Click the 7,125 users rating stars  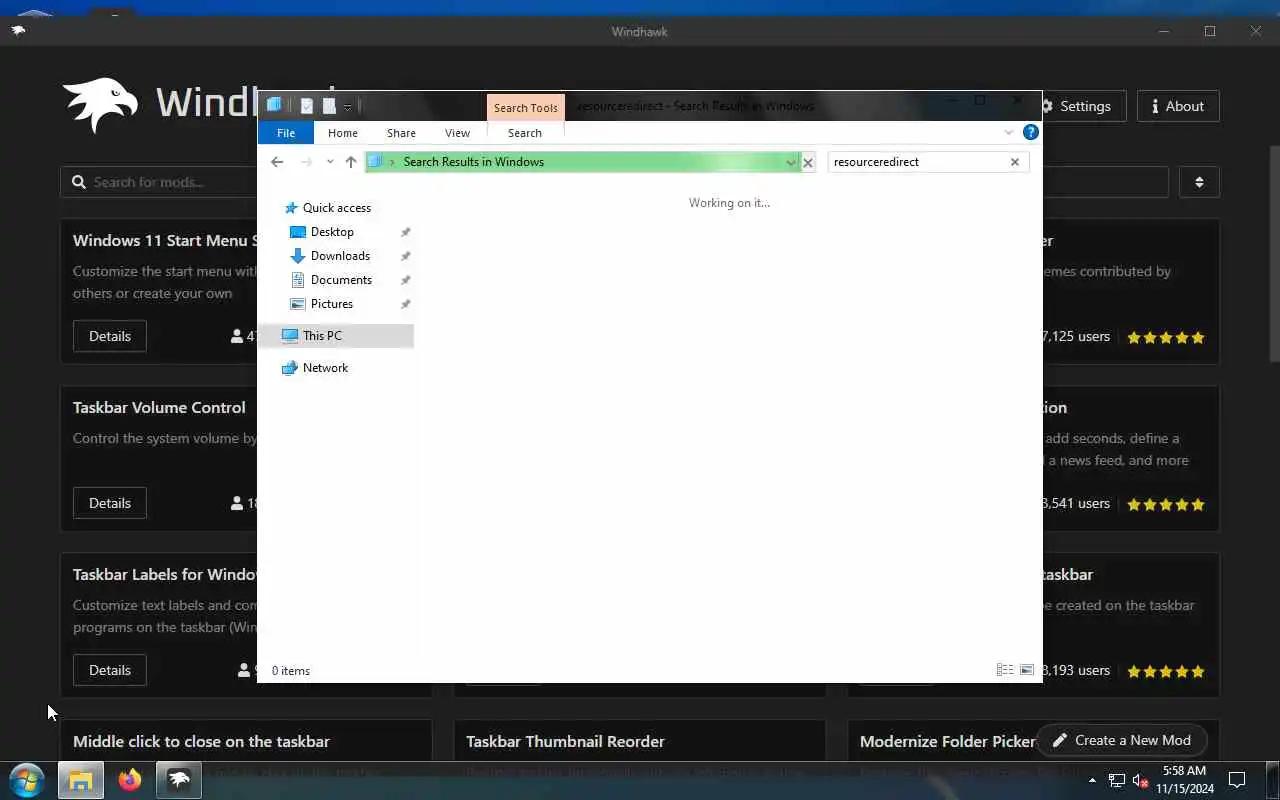(x=1165, y=337)
